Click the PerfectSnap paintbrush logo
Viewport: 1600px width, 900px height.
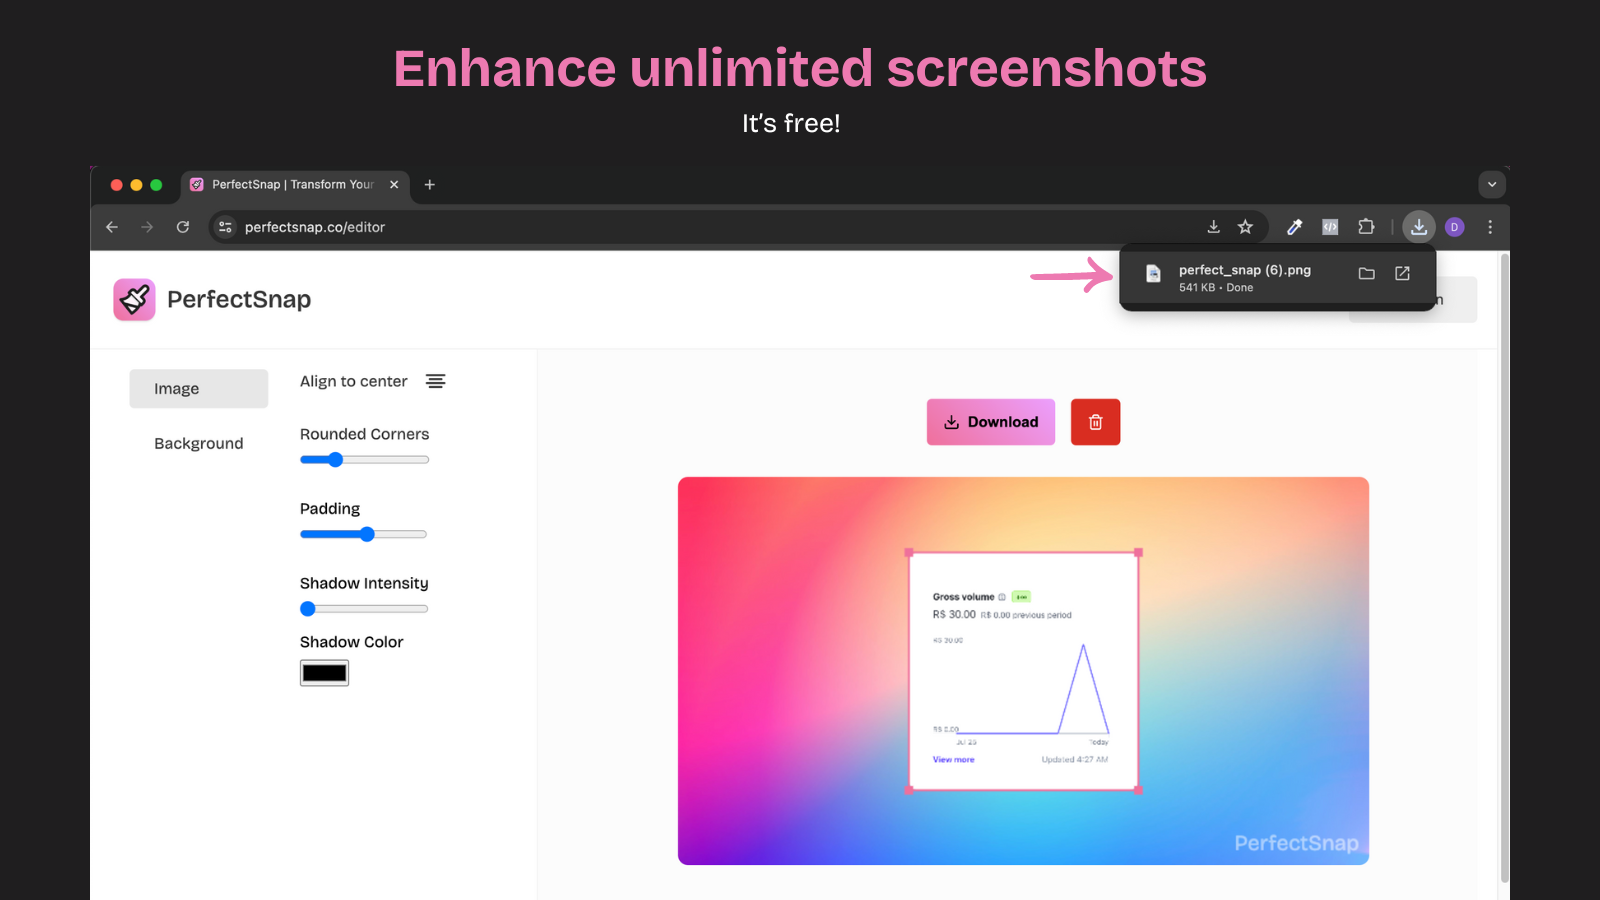(134, 299)
